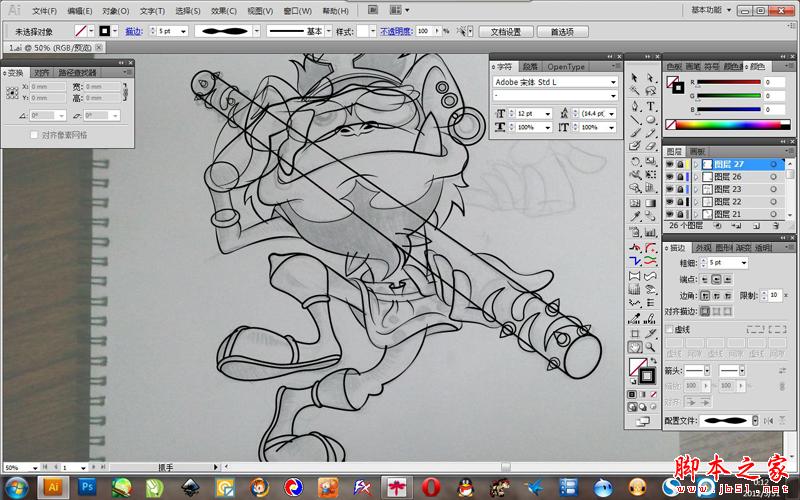This screenshot has height=500, width=800.
Task: Select the Artboard tool
Action: click(635, 334)
